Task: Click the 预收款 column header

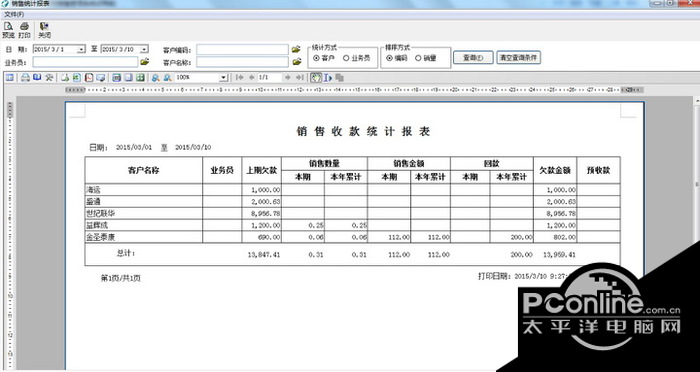Action: (x=598, y=170)
